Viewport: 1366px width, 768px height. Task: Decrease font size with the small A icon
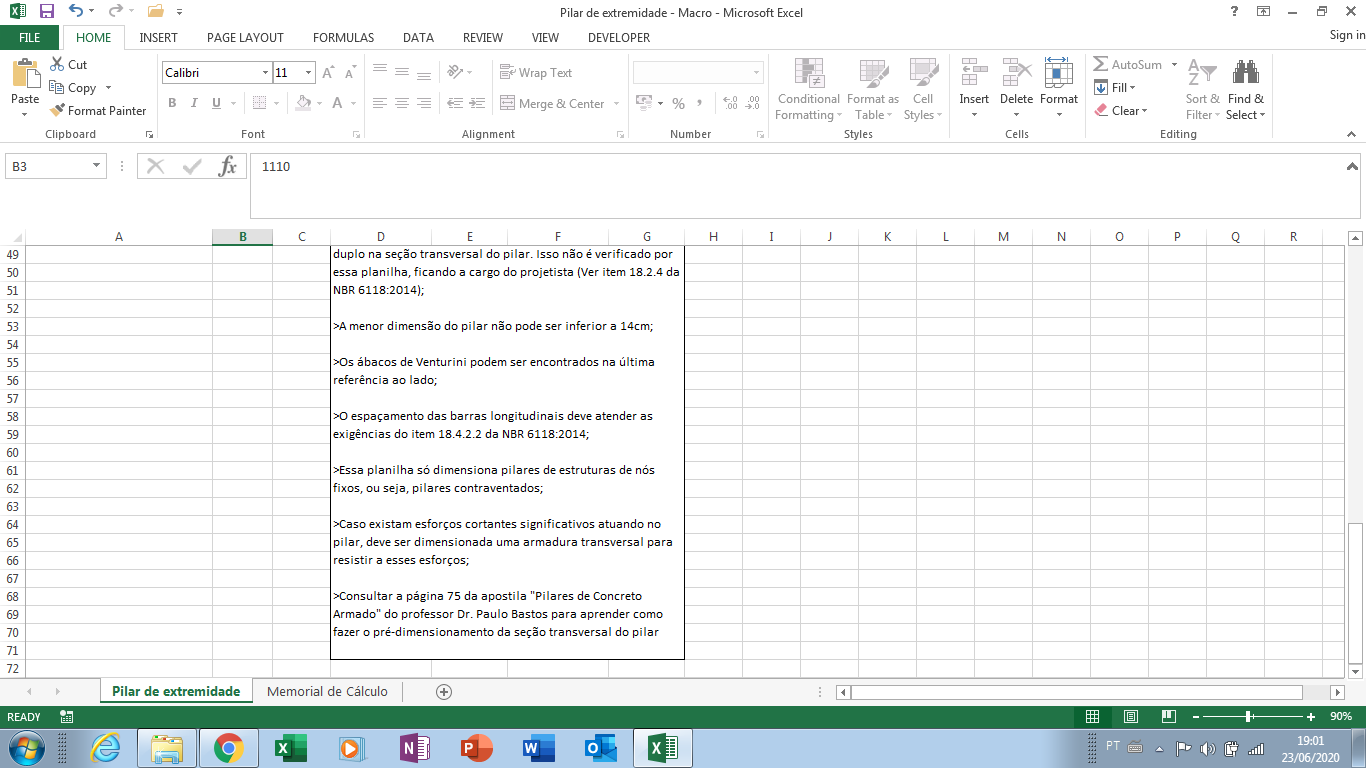[x=350, y=73]
